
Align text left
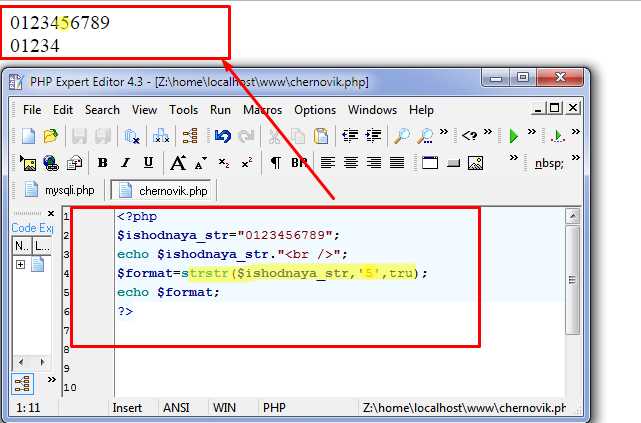click(327, 163)
